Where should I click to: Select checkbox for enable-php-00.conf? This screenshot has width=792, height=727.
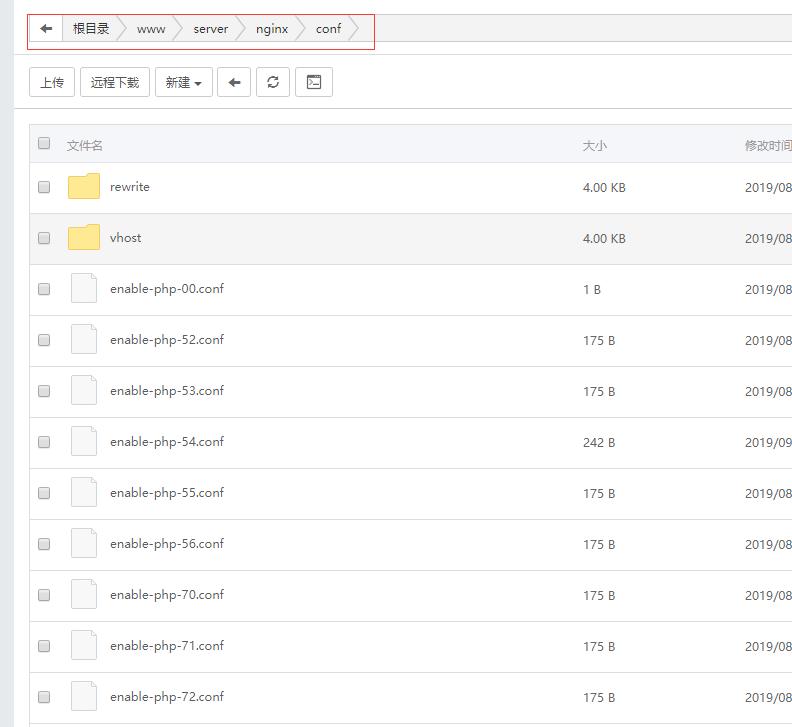[x=44, y=289]
